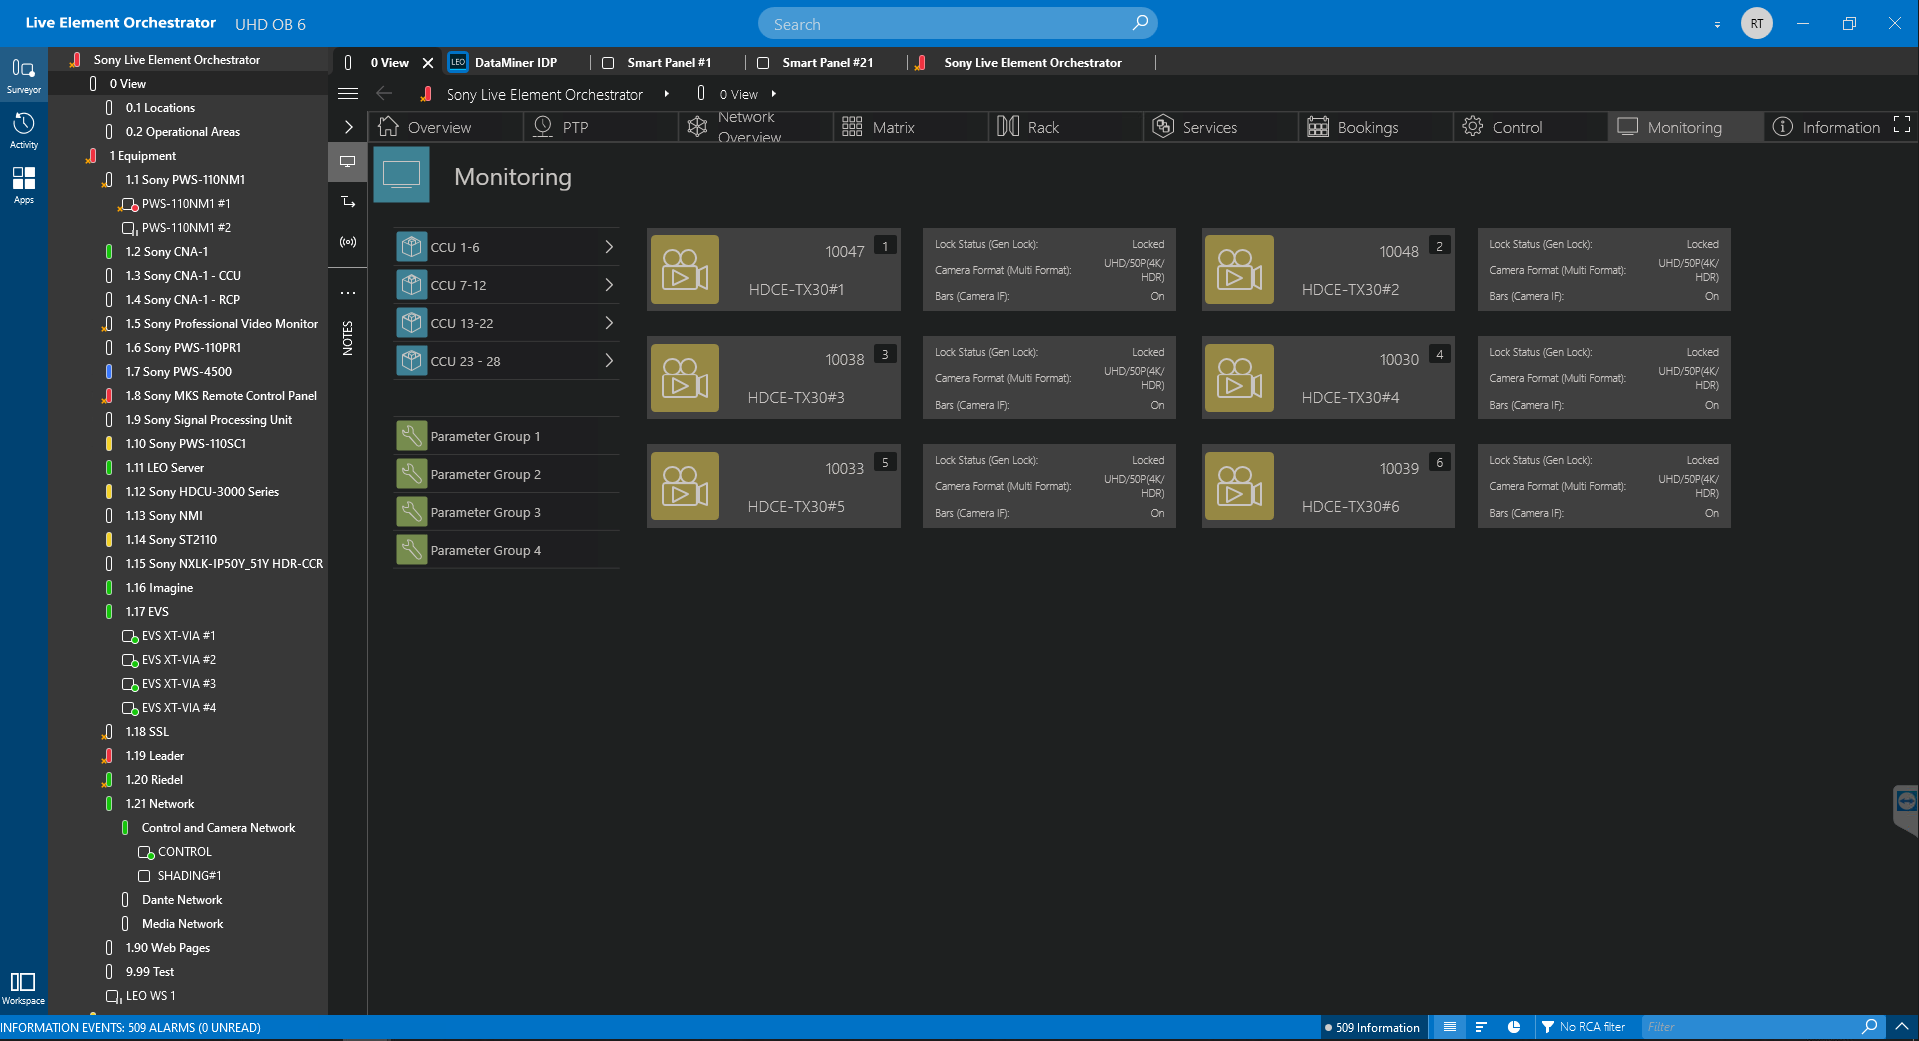Switch to the DataMiner IDP card tab
Image resolution: width=1919 pixels, height=1041 pixels.
click(514, 62)
